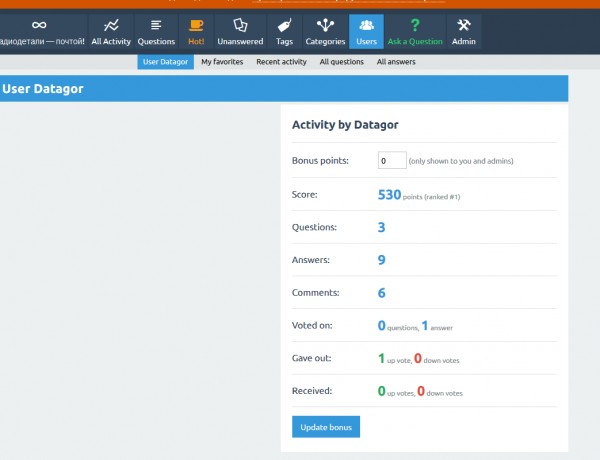Open the Questions list icon
The width and height of the screenshot is (600, 460).
click(x=156, y=25)
